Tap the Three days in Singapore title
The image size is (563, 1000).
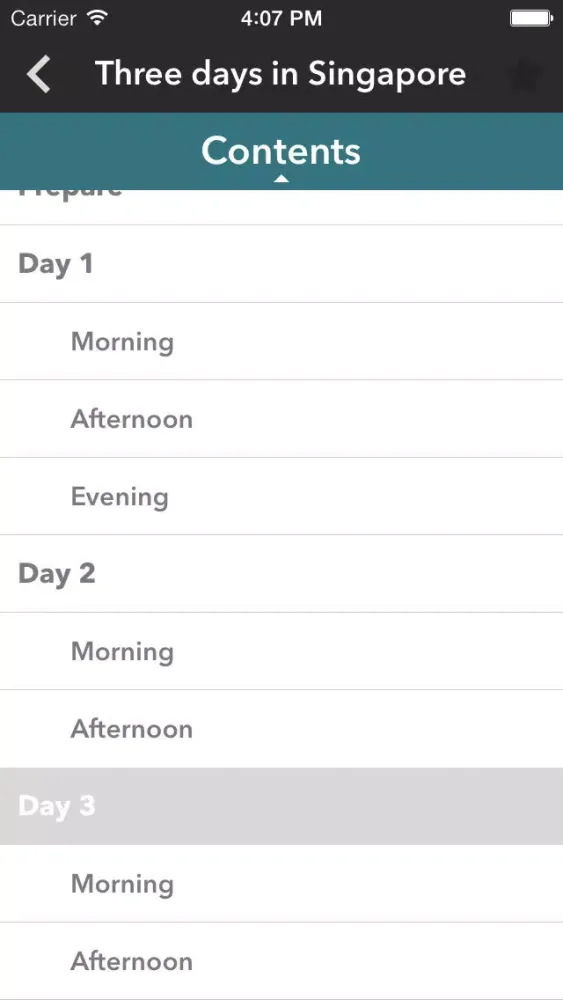tap(281, 74)
